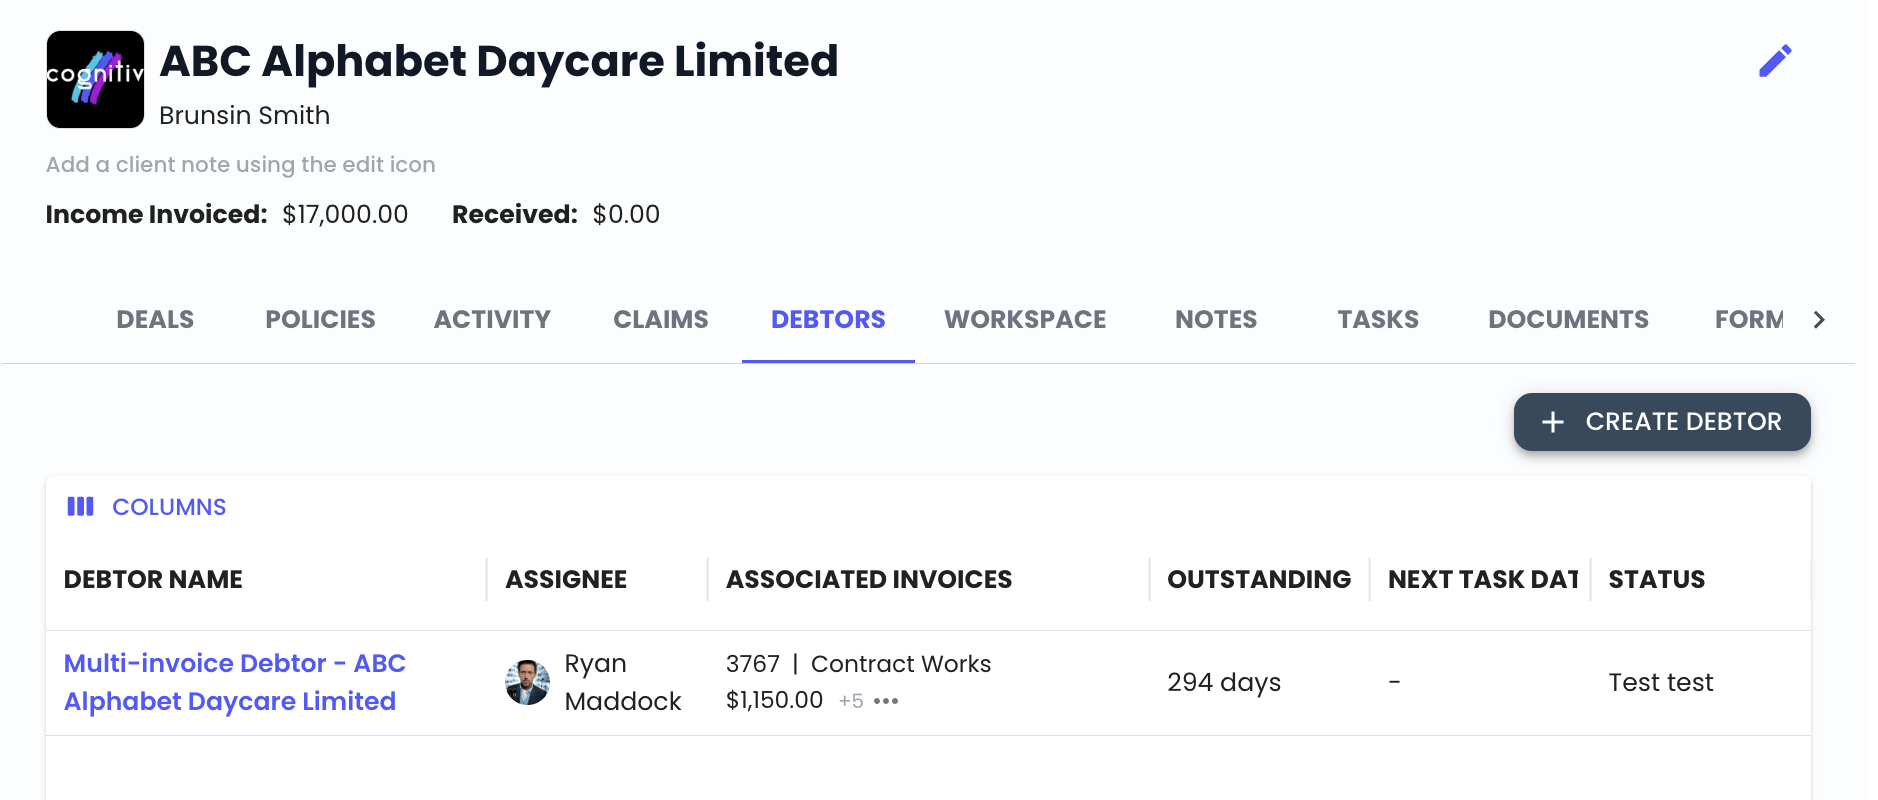1878x800 pixels.
Task: Click the pencil edit client icon
Action: (x=1775, y=61)
